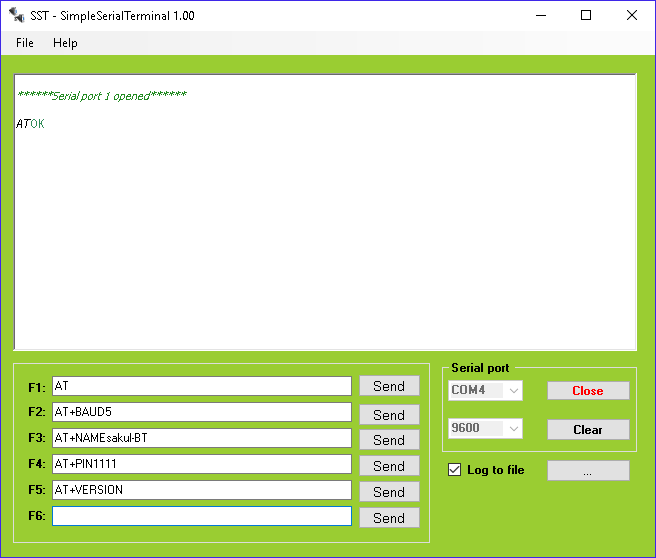Image resolution: width=656 pixels, height=558 pixels.
Task: Click the ATOK response line in terminal
Action: click(x=30, y=124)
